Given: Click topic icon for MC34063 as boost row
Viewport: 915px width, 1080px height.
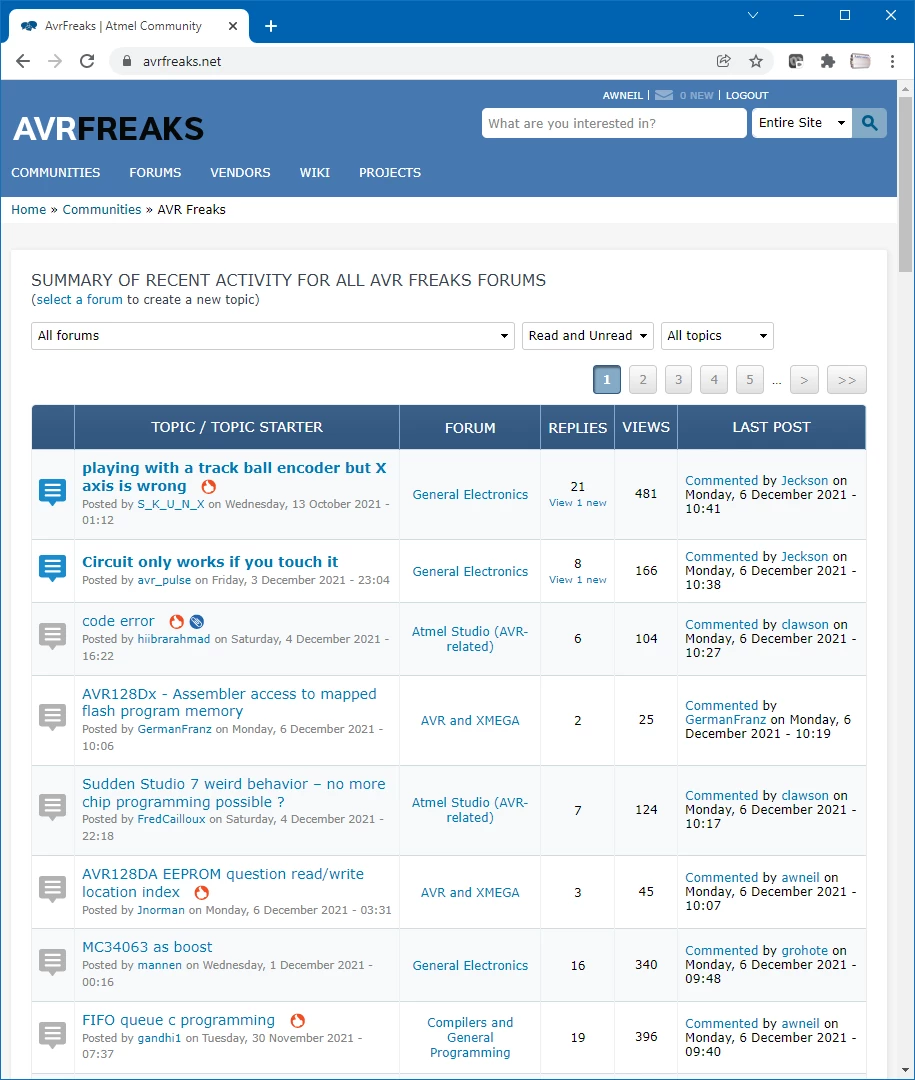Looking at the screenshot, I should tap(53, 962).
